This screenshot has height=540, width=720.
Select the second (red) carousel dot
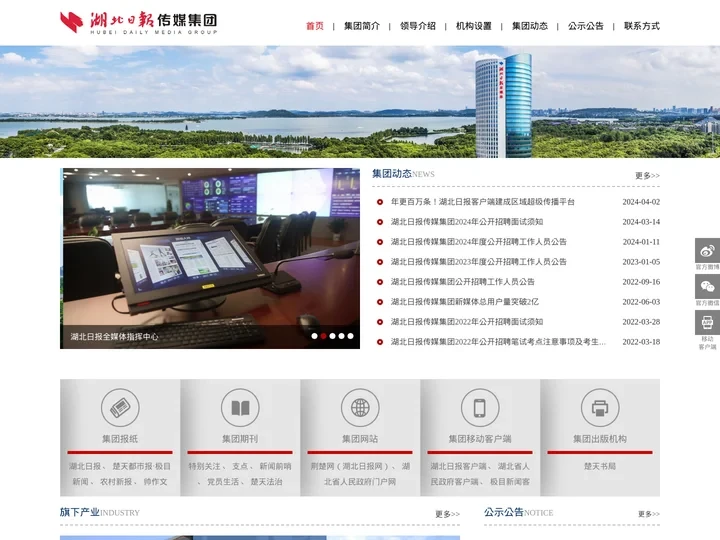(323, 336)
